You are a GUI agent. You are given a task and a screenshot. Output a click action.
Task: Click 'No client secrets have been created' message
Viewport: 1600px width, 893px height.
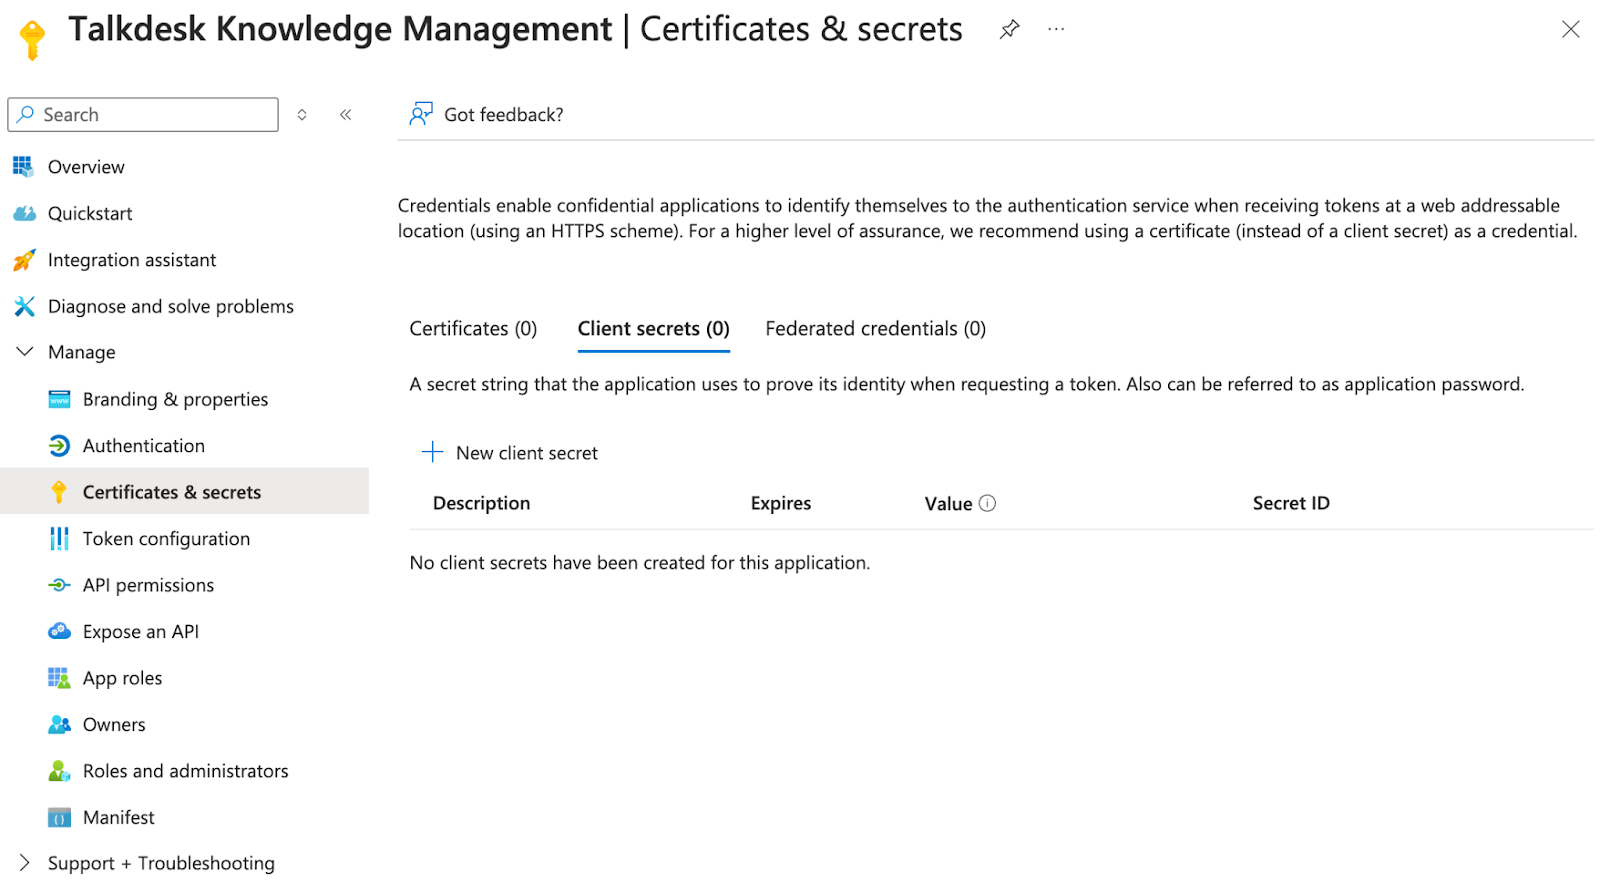tap(640, 563)
